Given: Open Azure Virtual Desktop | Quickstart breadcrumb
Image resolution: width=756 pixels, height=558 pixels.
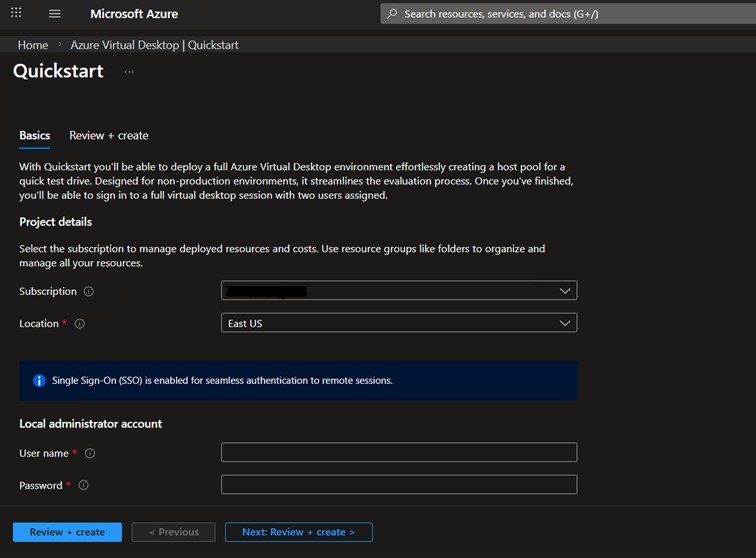Looking at the screenshot, I should point(154,45).
